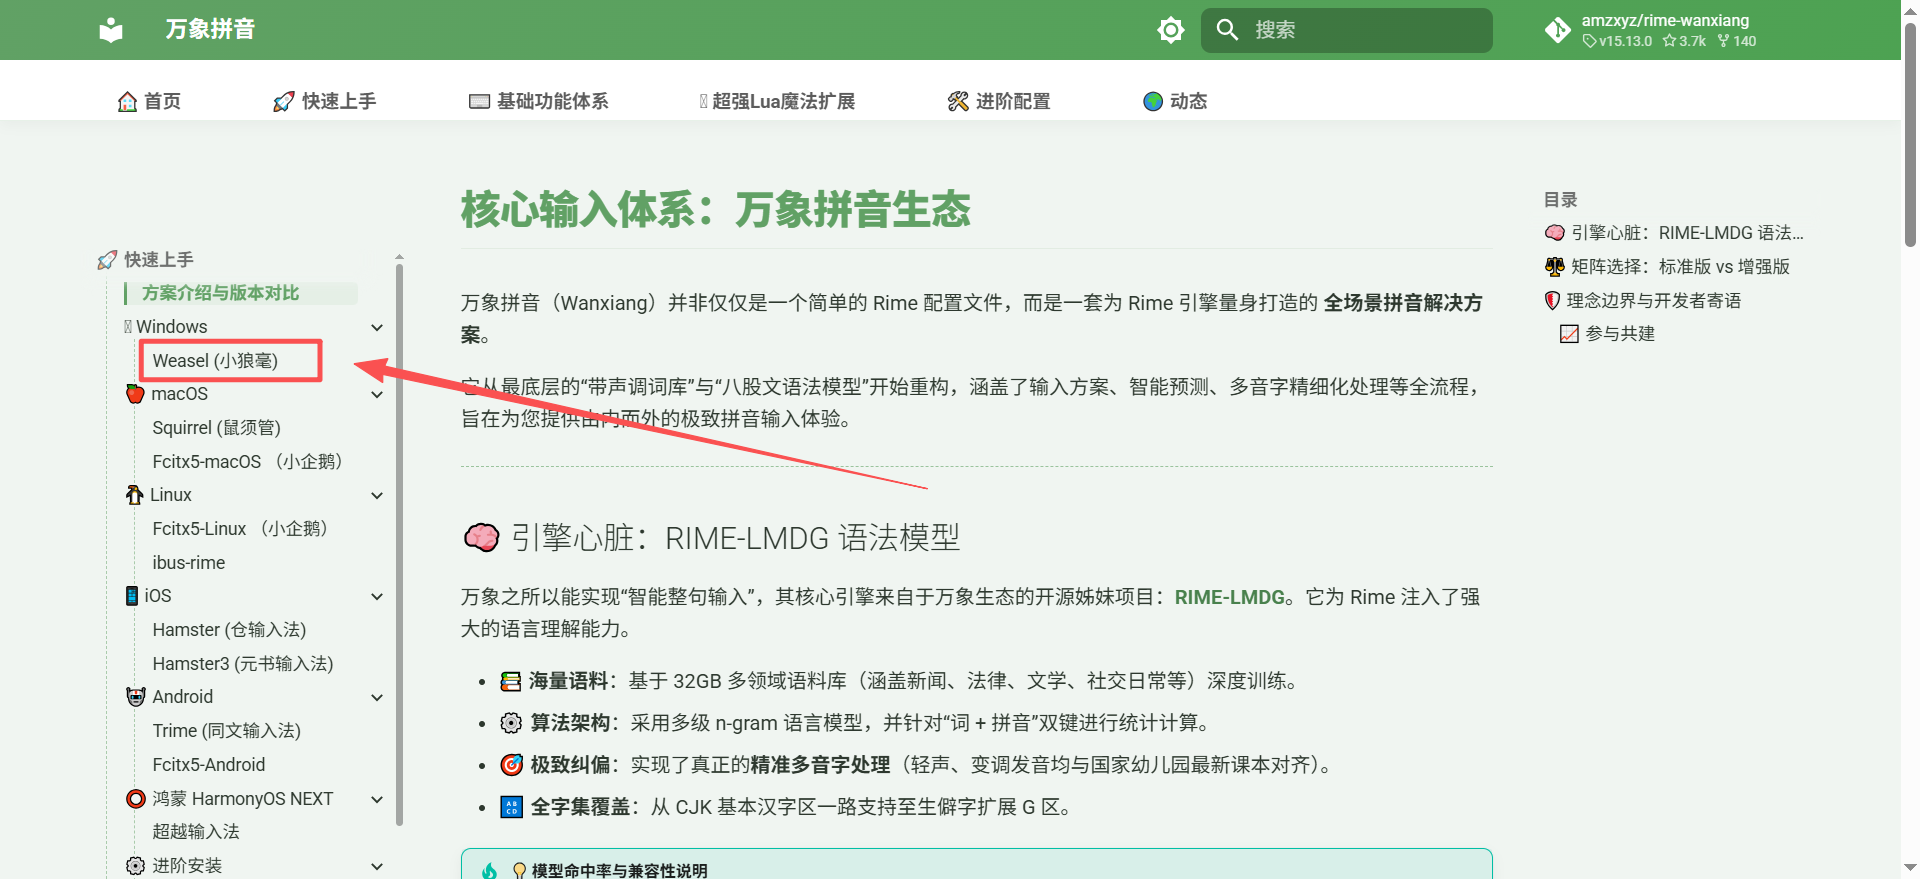This screenshot has width=1920, height=879.
Task: Open the 超强Lua魔法扩展 tab
Action: coord(777,101)
